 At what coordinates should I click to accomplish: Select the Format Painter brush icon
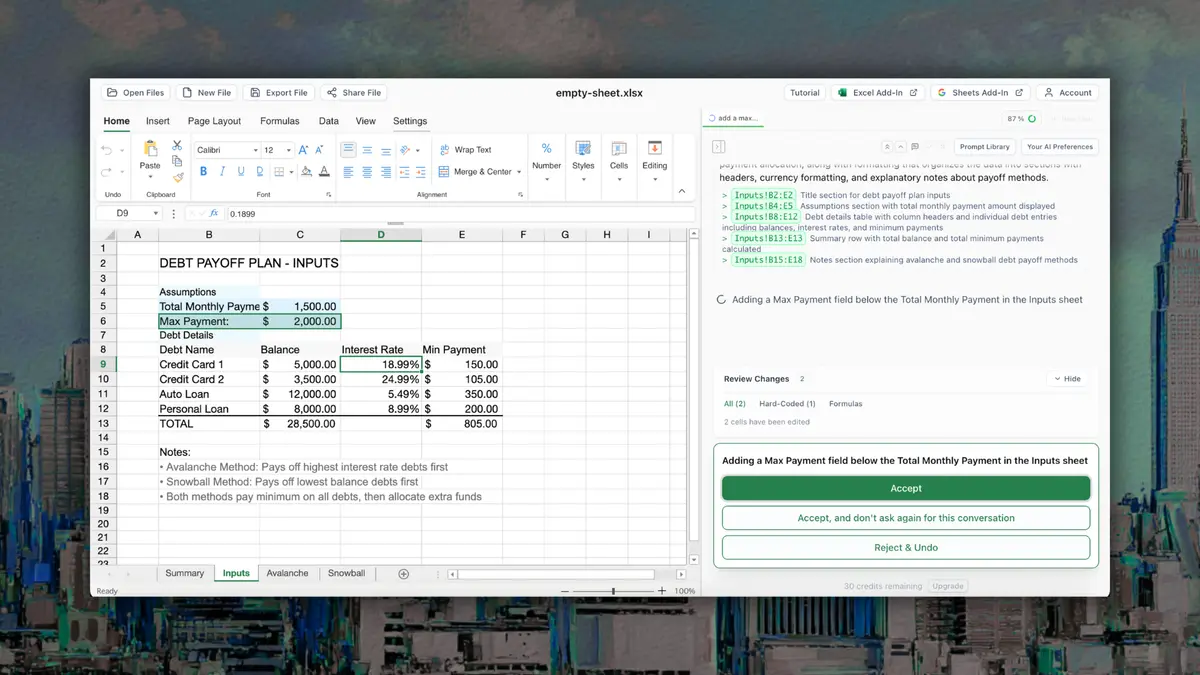(177, 177)
